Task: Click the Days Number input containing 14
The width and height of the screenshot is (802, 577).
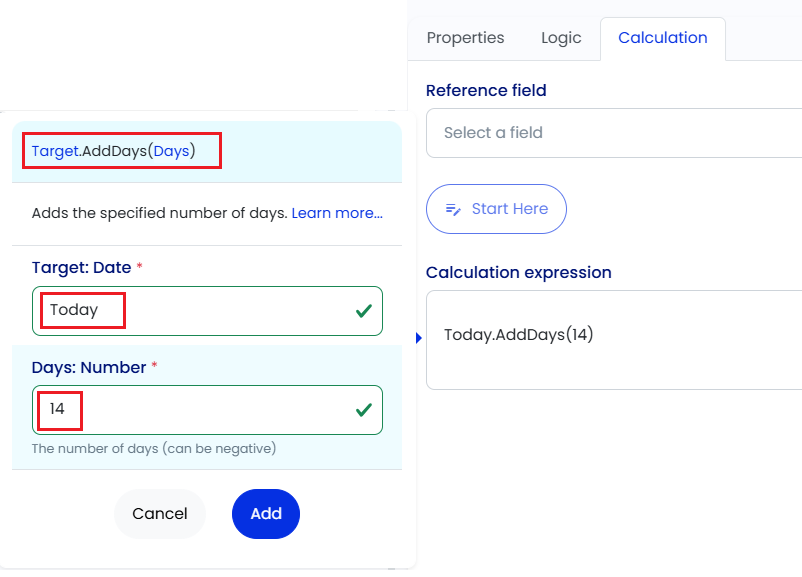Action: point(207,410)
